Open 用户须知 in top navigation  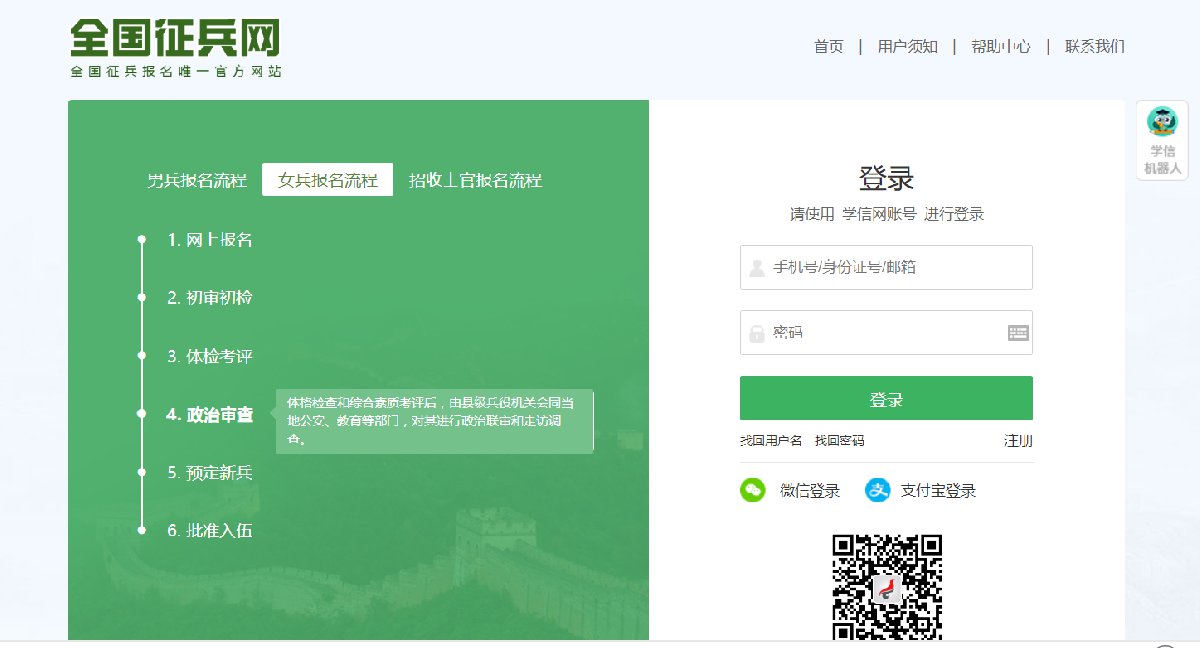coord(907,47)
